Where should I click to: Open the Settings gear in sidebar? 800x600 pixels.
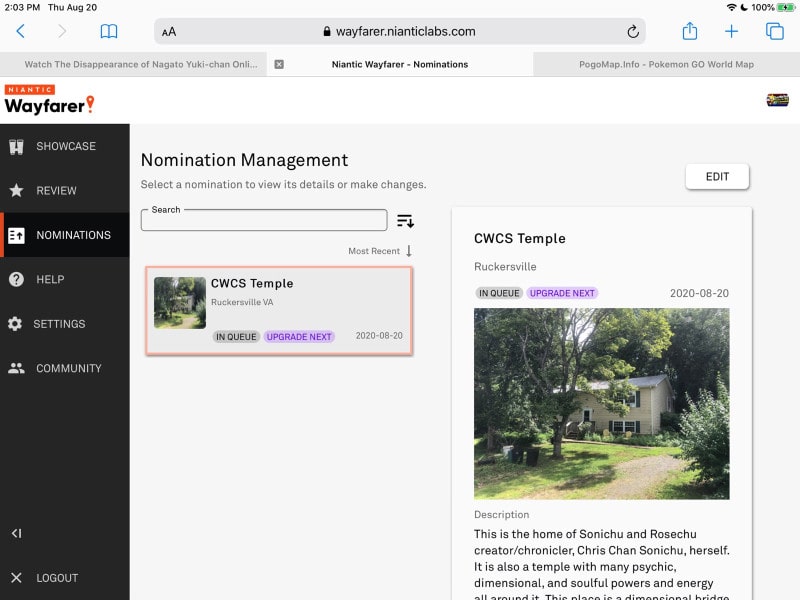[15, 324]
